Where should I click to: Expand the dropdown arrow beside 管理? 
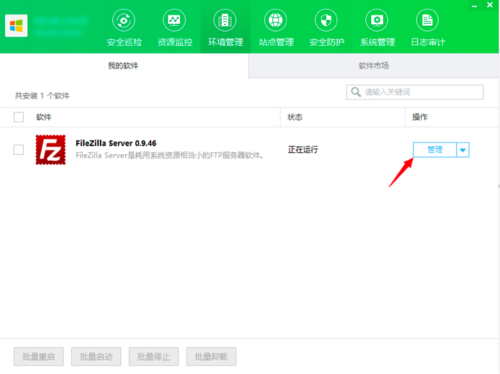click(463, 150)
